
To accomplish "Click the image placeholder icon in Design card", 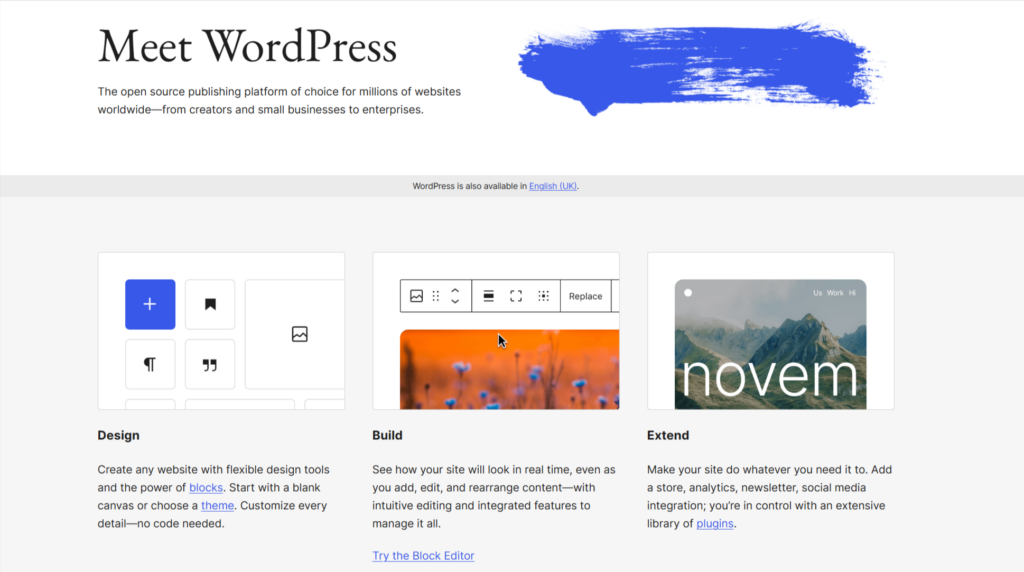I will (x=299, y=334).
